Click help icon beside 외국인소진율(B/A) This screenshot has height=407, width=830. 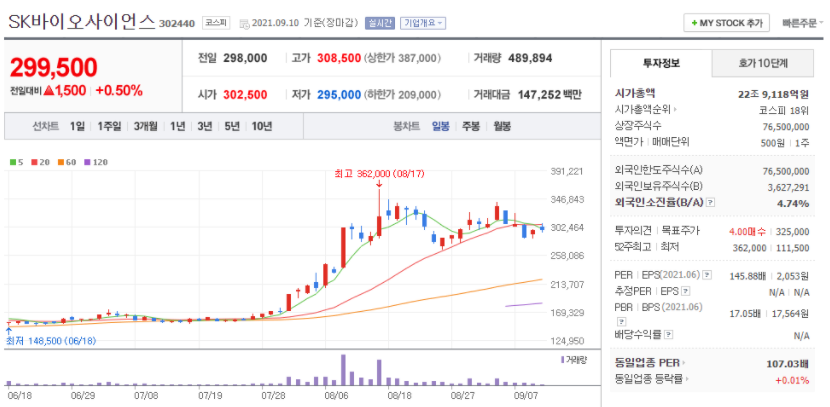pos(711,203)
